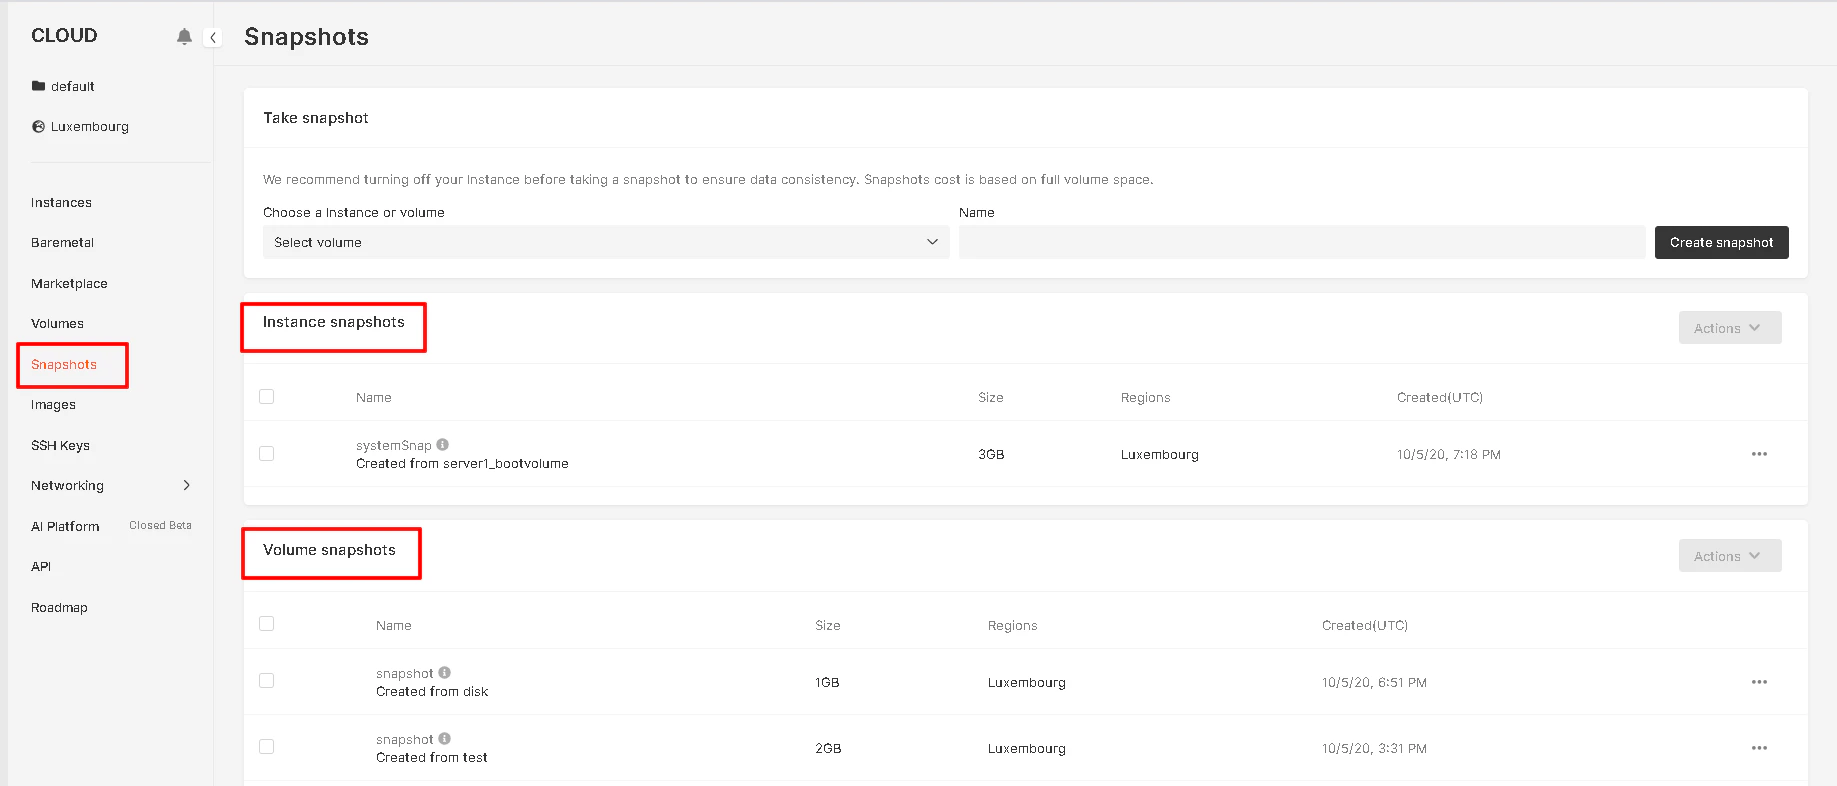Screen dimensions: 1837x786
Task: Open the Select volume dropdown
Action: pyautogui.click(x=606, y=242)
